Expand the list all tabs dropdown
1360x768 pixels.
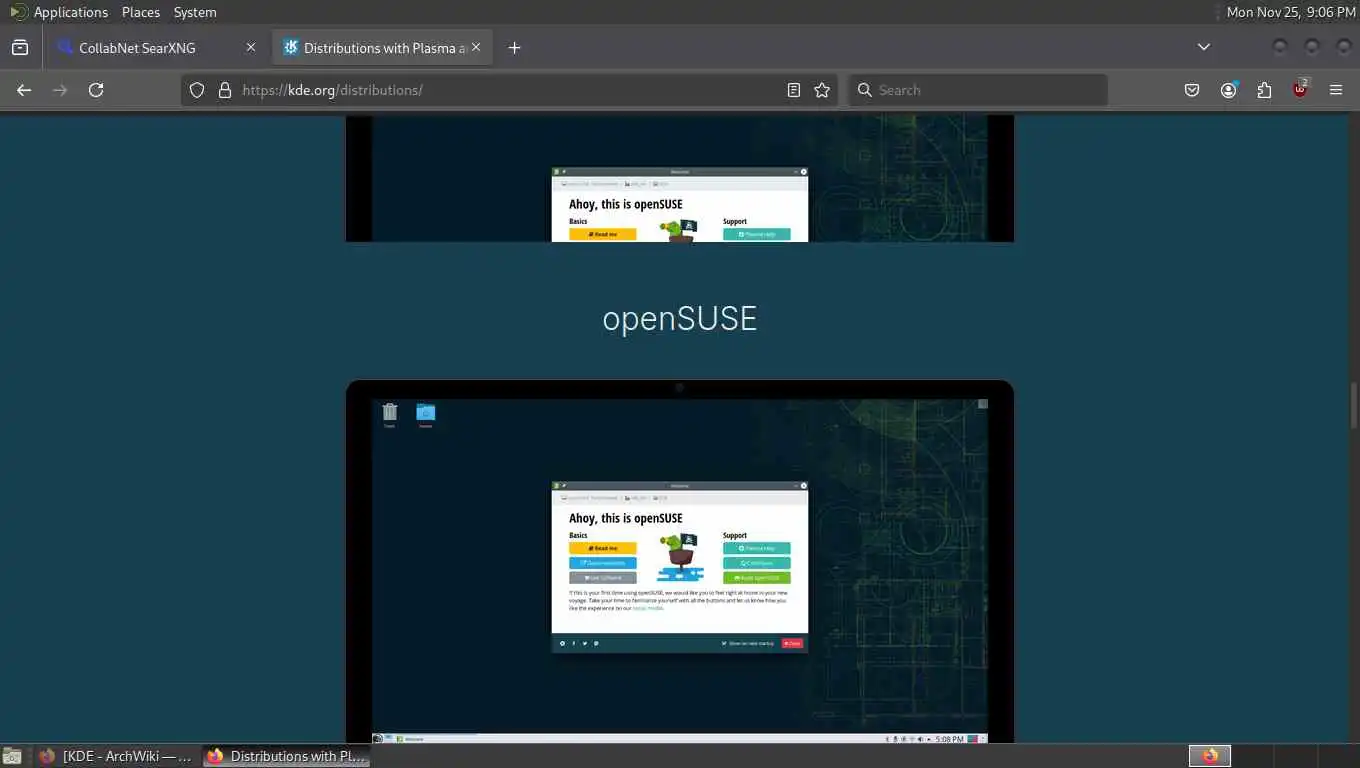point(1204,47)
